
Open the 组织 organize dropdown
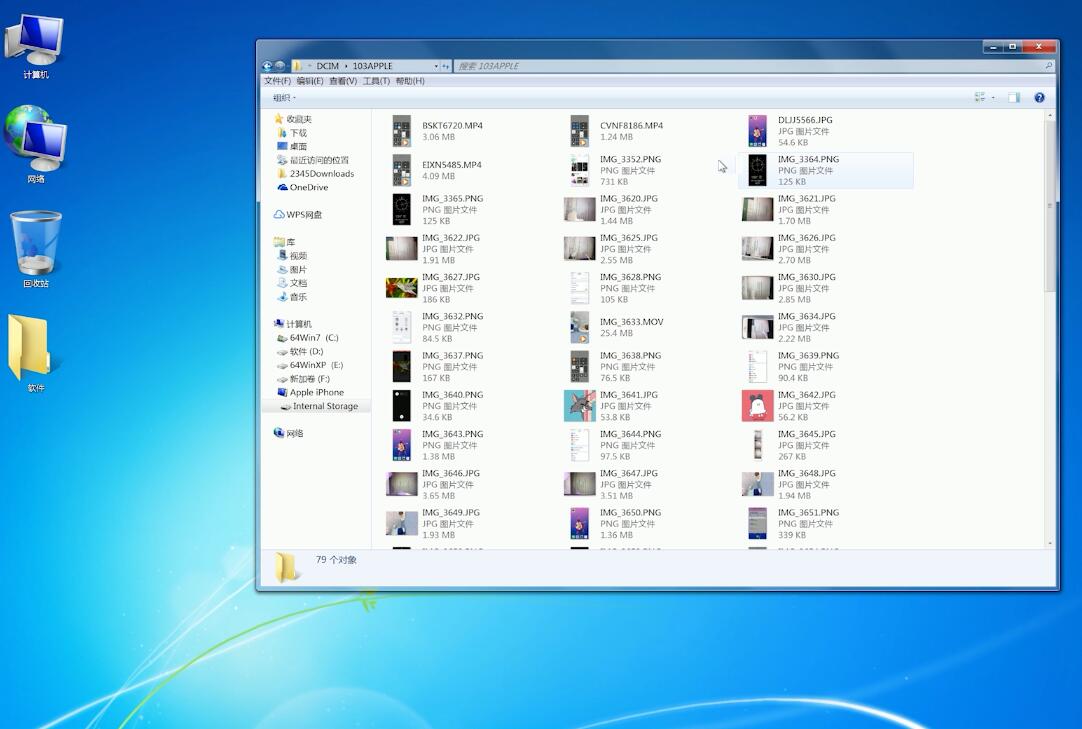tap(284, 98)
